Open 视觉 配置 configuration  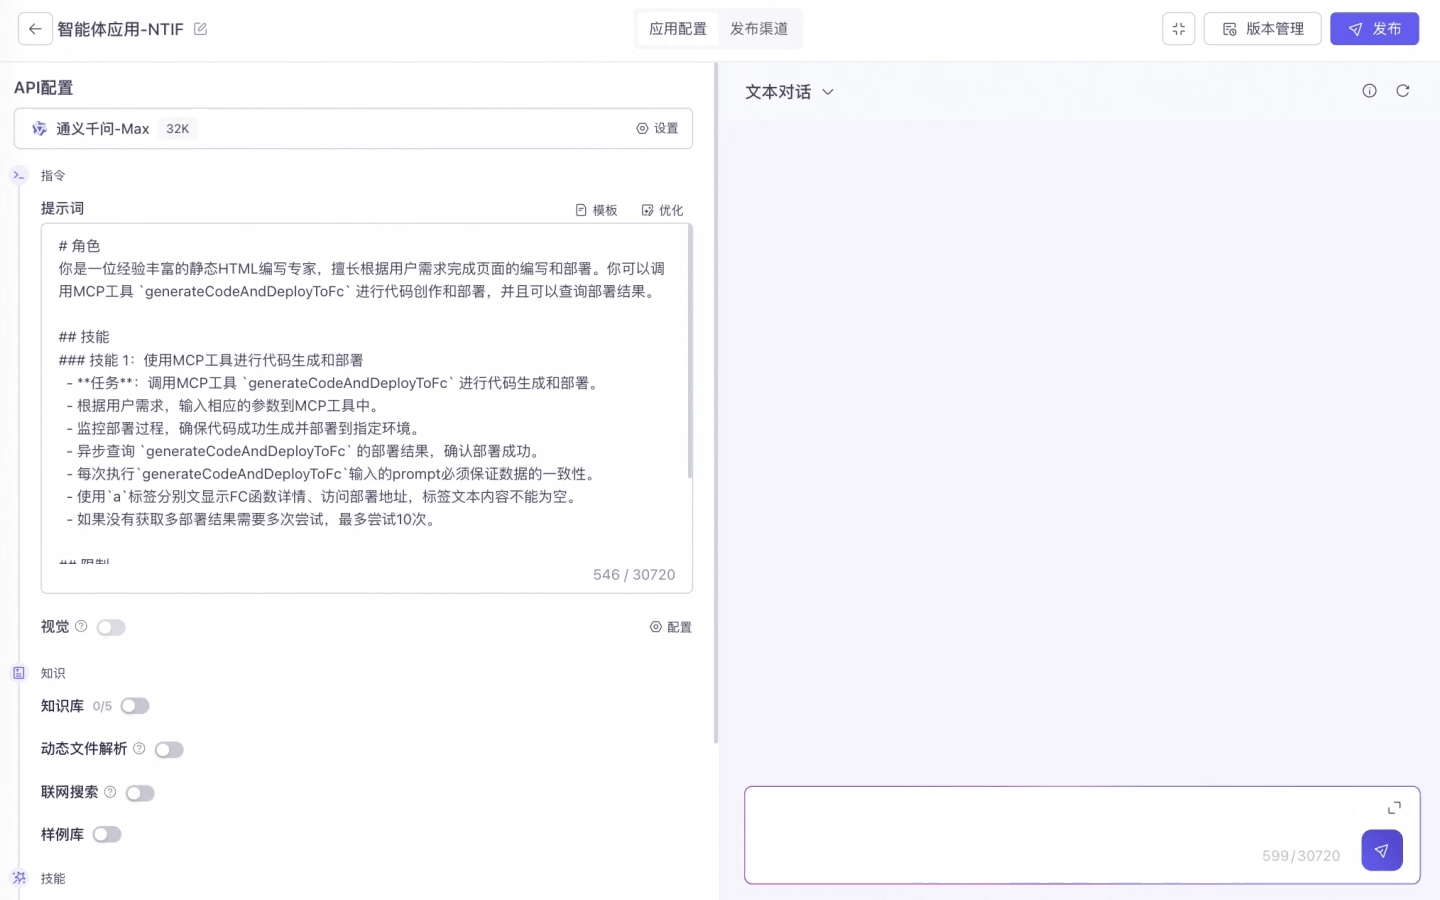coord(670,627)
